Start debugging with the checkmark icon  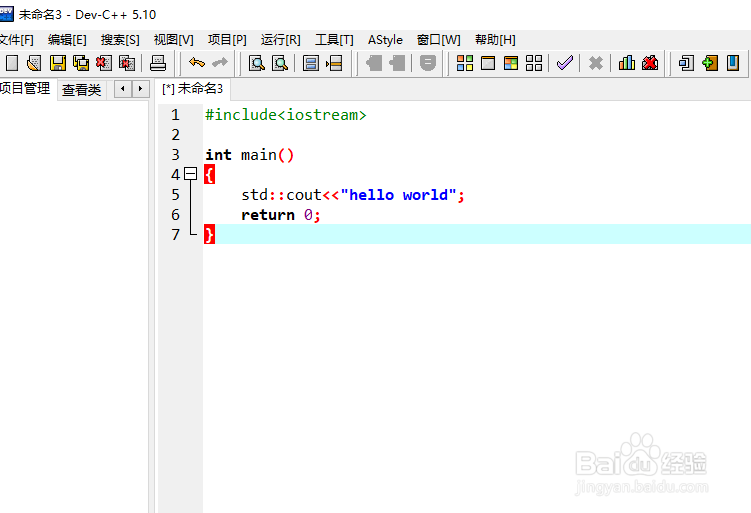coord(565,63)
